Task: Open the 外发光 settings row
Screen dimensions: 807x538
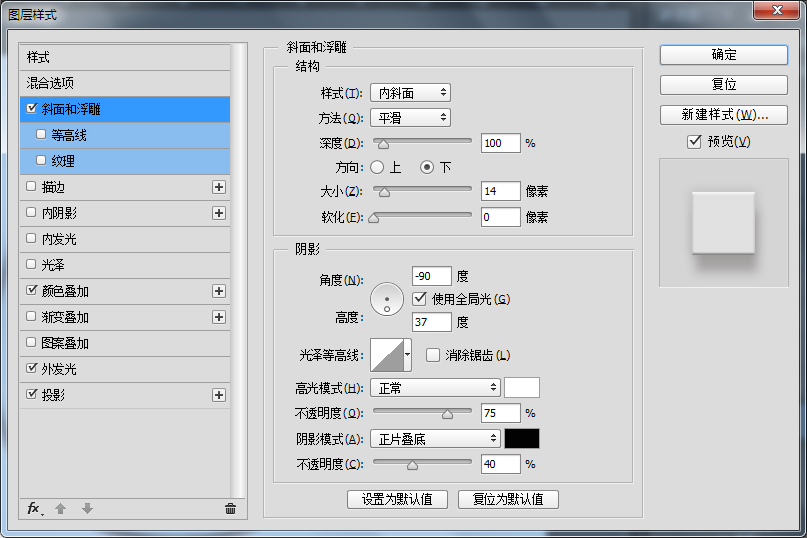Action: click(125, 369)
